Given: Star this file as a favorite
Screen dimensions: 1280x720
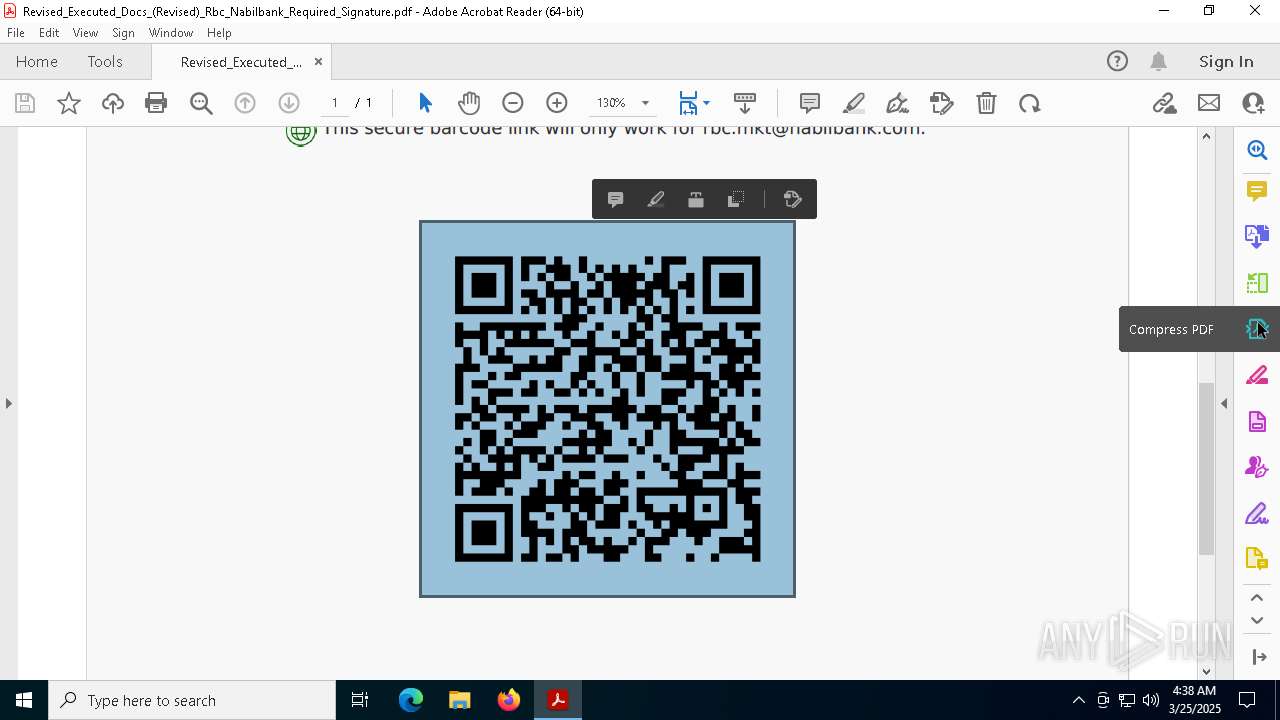Looking at the screenshot, I should coord(69,103).
